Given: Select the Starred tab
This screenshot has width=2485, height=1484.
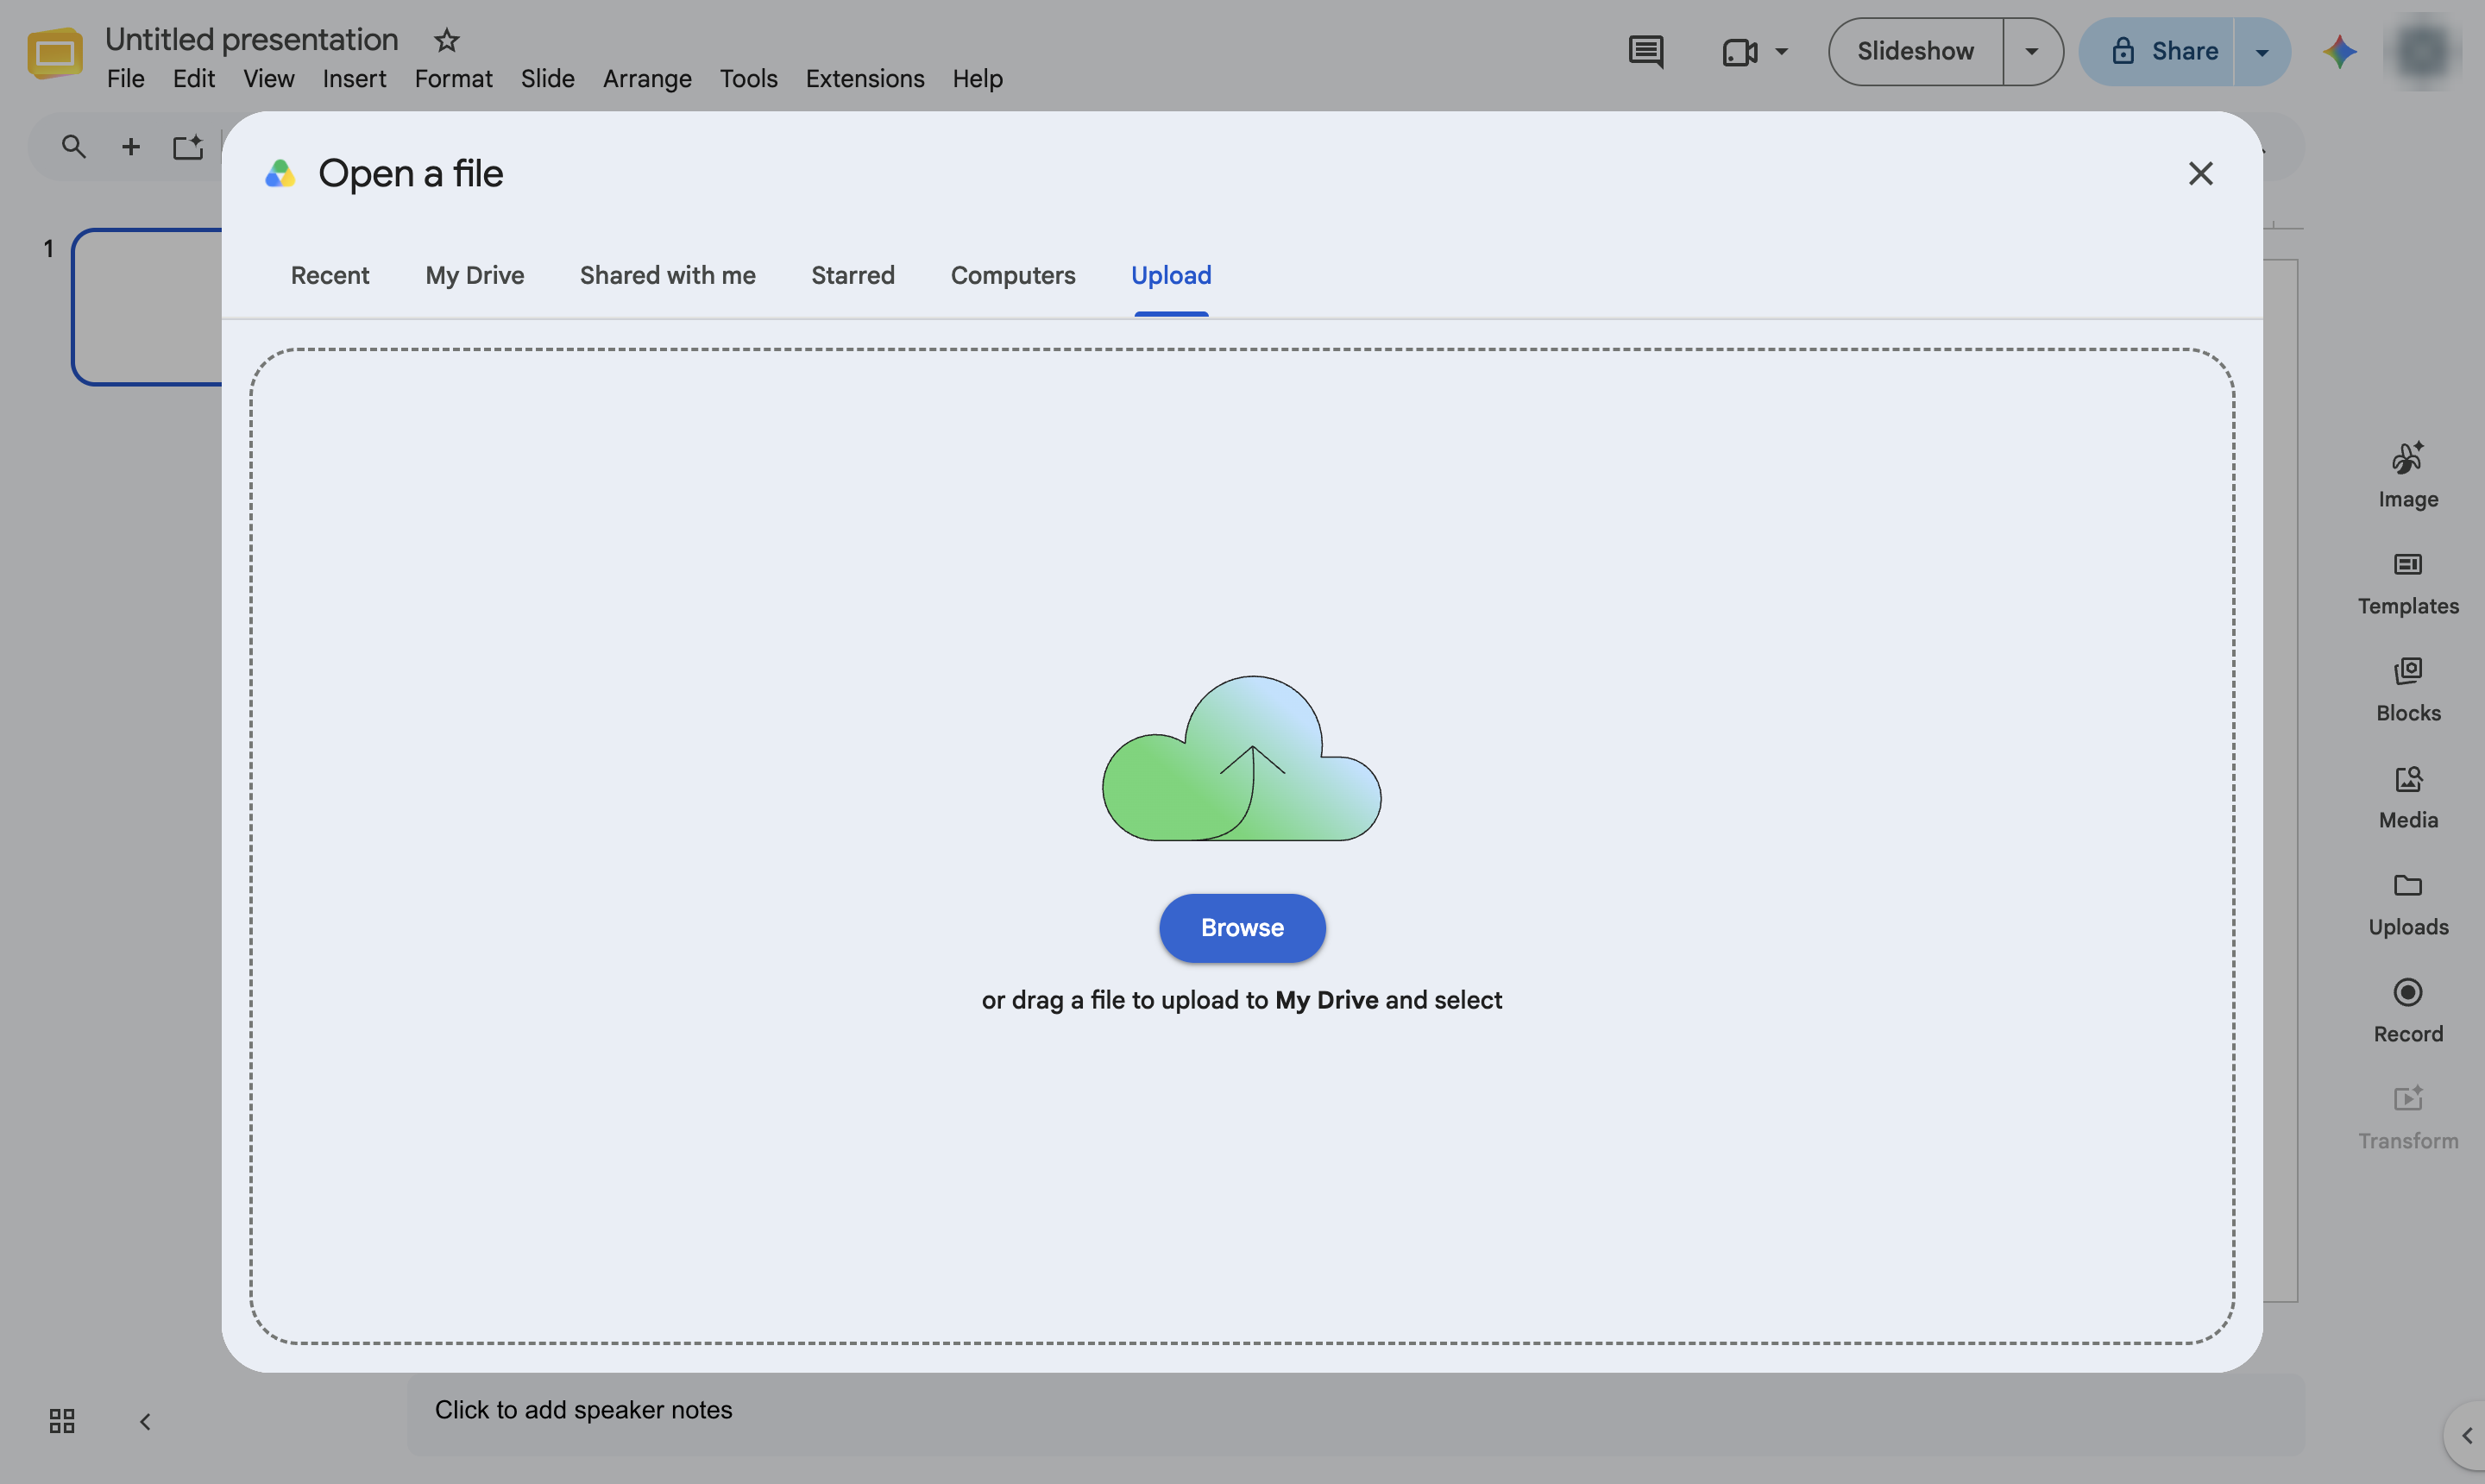Looking at the screenshot, I should 852,275.
